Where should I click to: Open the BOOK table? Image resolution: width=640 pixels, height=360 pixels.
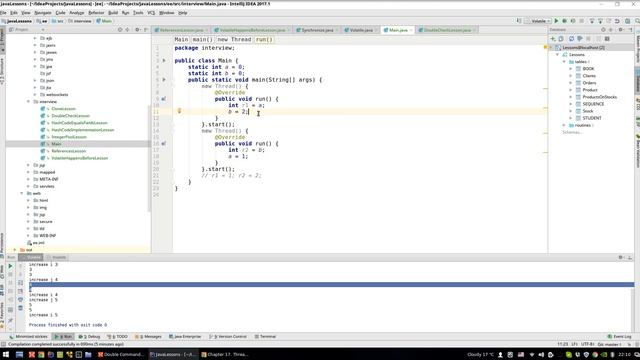pos(588,69)
